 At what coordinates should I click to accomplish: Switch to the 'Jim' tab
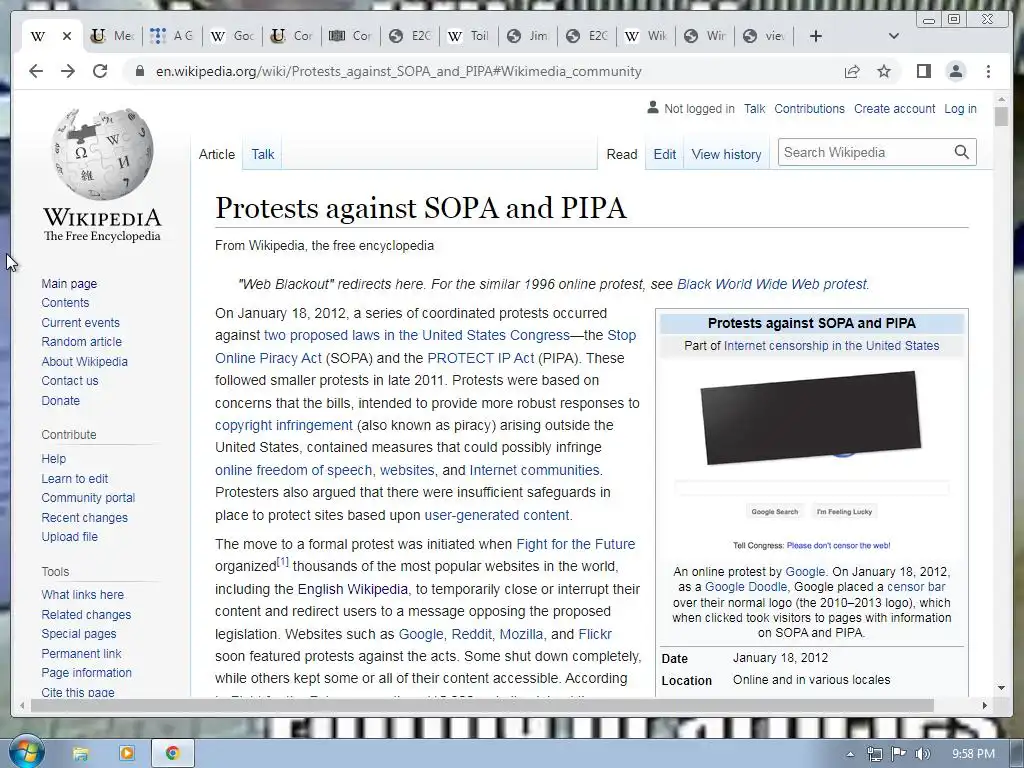pos(528,36)
